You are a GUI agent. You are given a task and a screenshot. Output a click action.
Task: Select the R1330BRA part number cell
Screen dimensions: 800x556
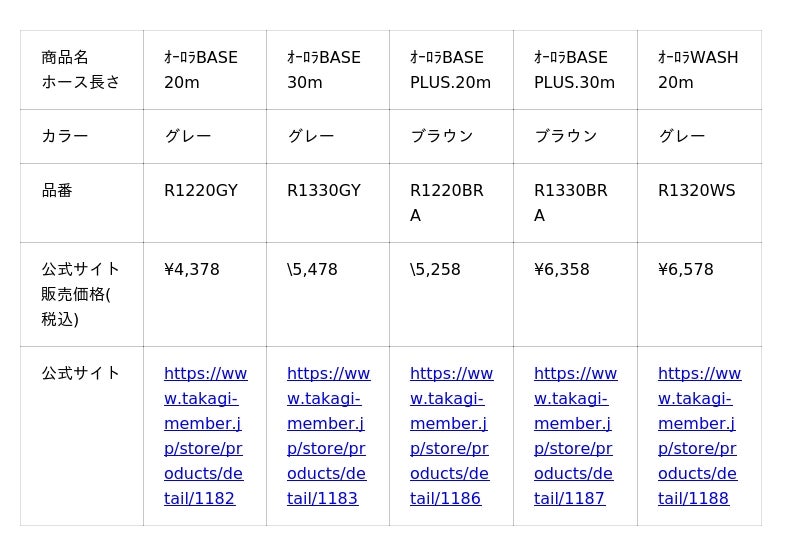(571, 203)
